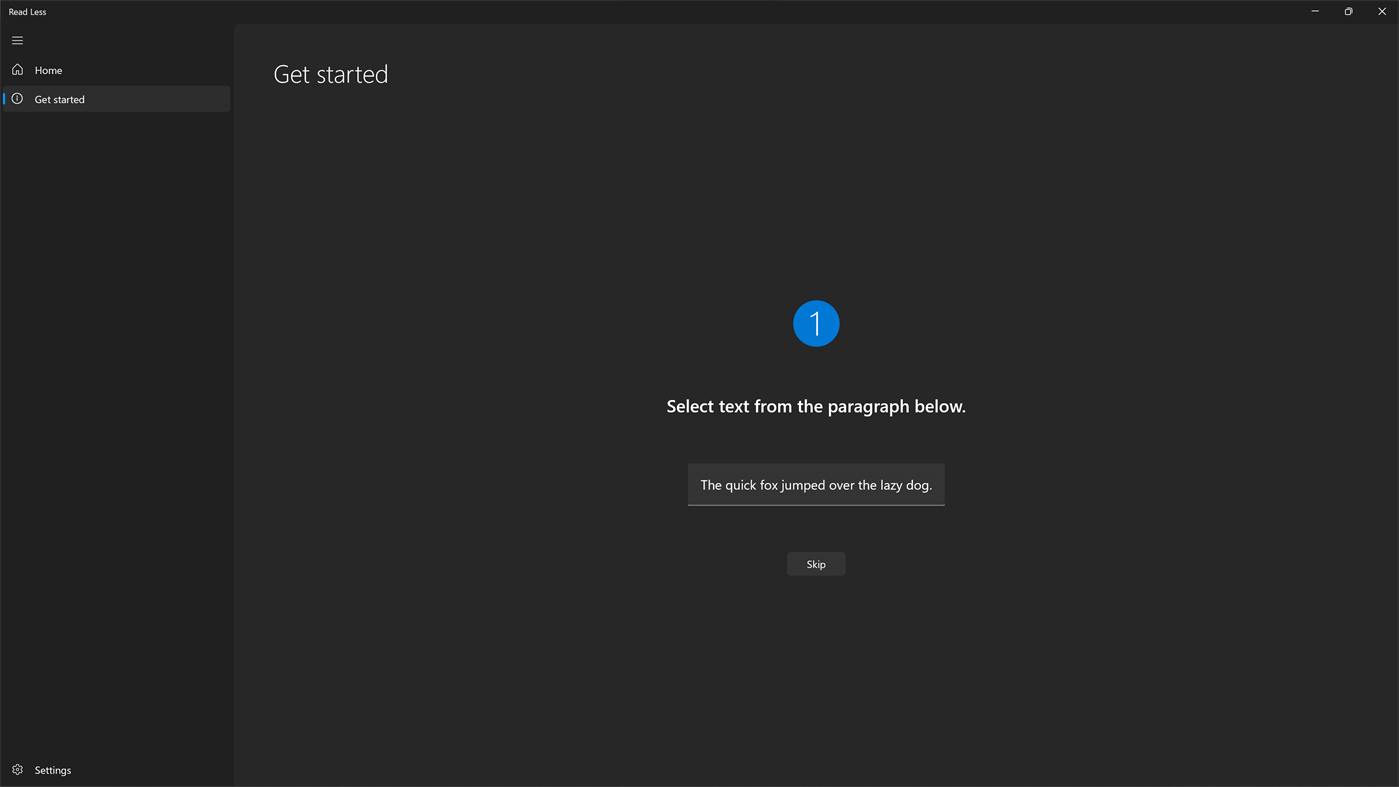The width and height of the screenshot is (1399, 787).
Task: Click the Get started page heading
Action: point(330,72)
